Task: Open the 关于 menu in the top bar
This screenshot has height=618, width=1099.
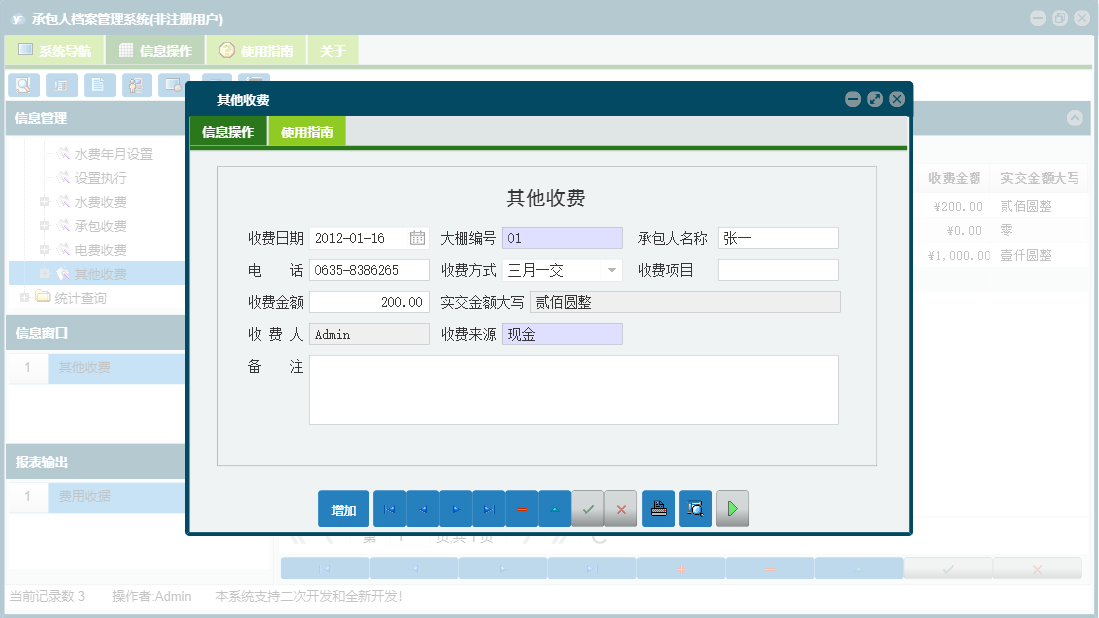Action: (333, 48)
